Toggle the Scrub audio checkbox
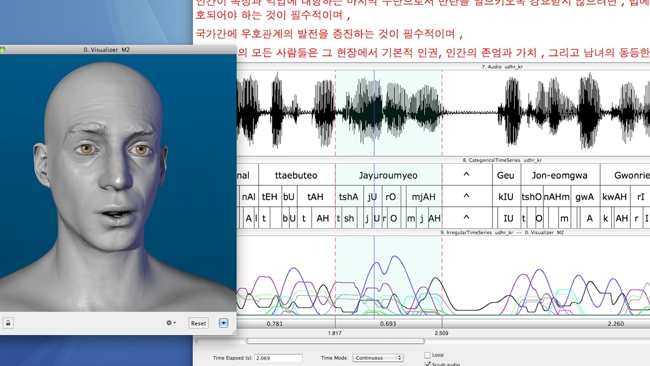Image resolution: width=650 pixels, height=366 pixels. (427, 364)
